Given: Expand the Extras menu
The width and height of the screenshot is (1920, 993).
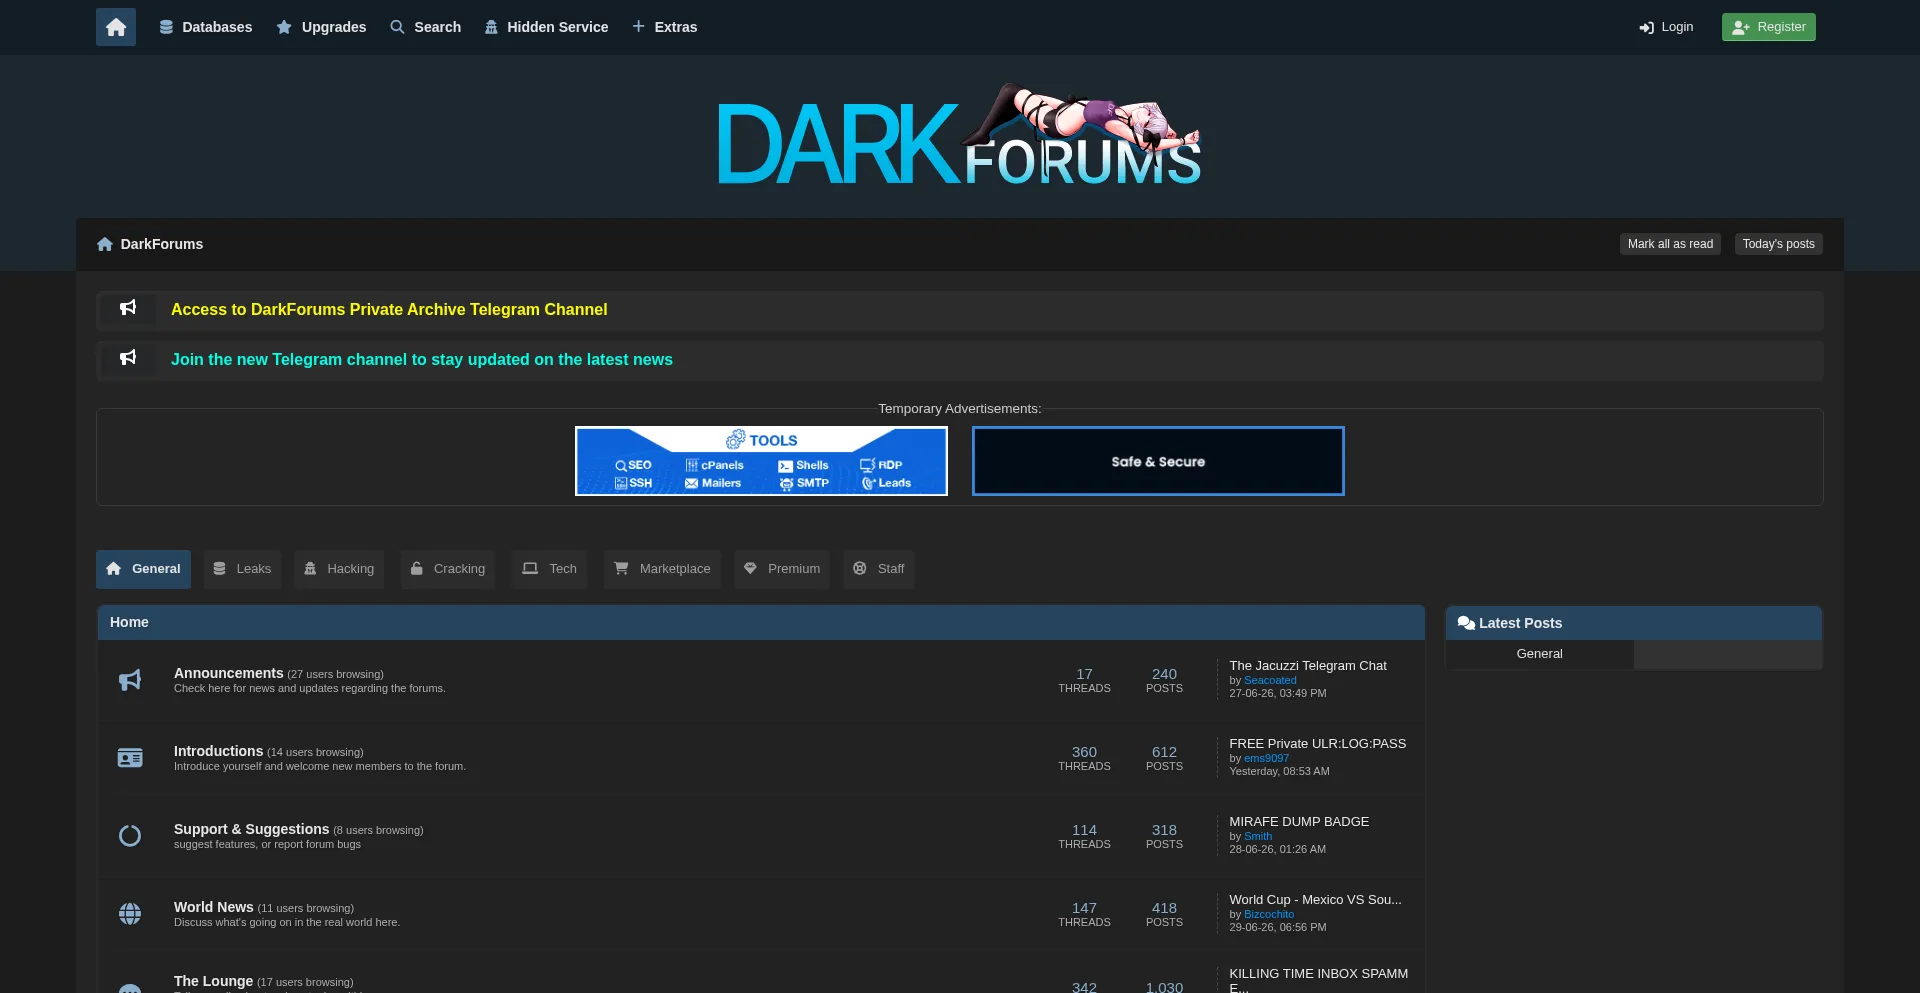Looking at the screenshot, I should pos(665,27).
